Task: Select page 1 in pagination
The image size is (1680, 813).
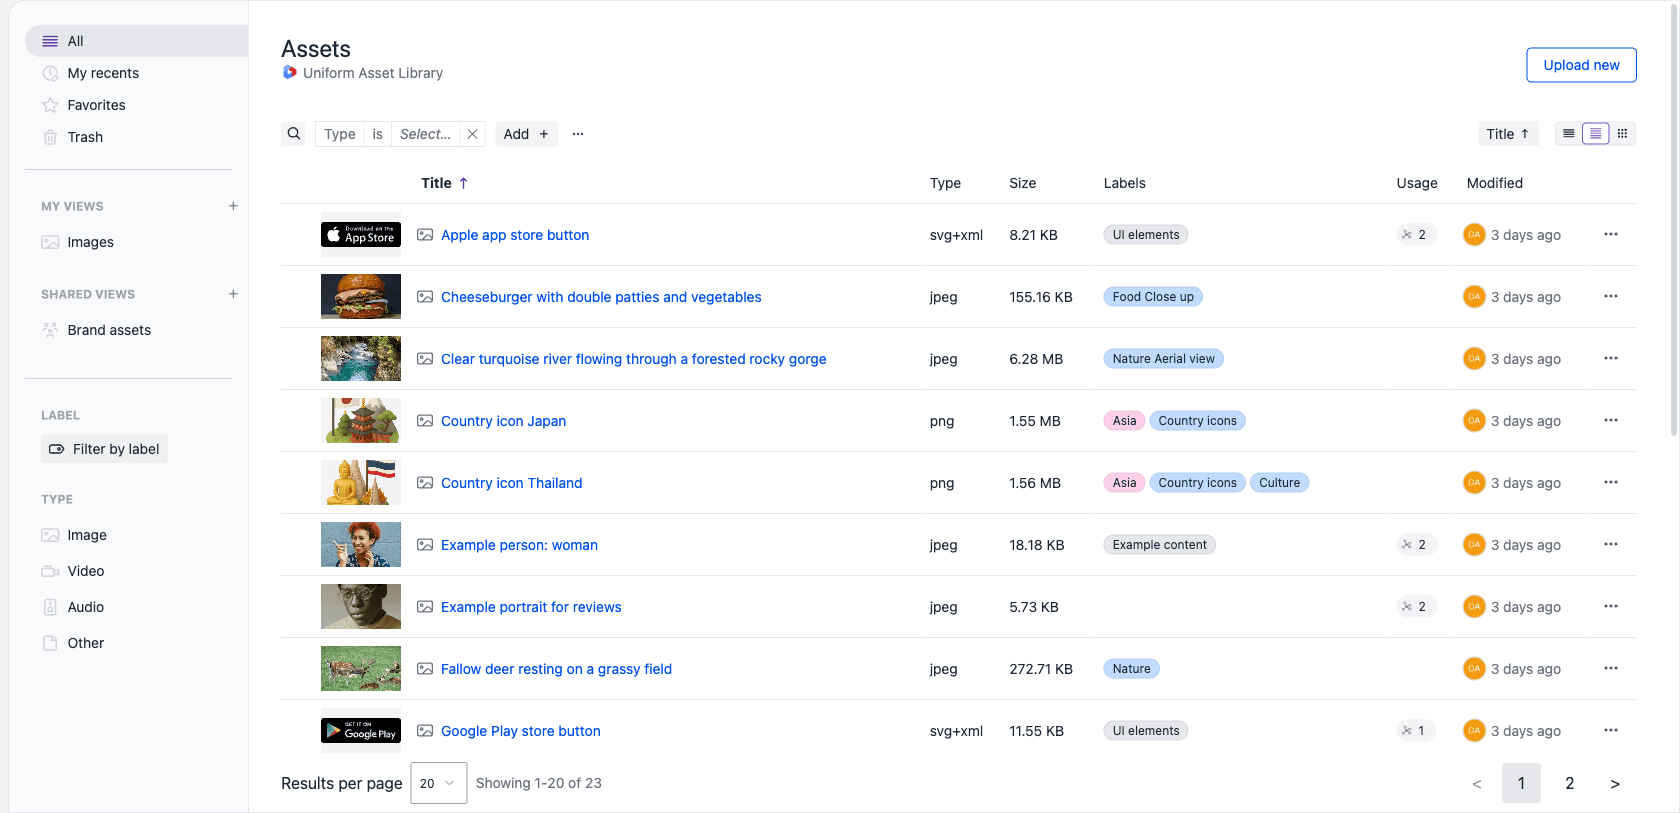Action: (1521, 783)
